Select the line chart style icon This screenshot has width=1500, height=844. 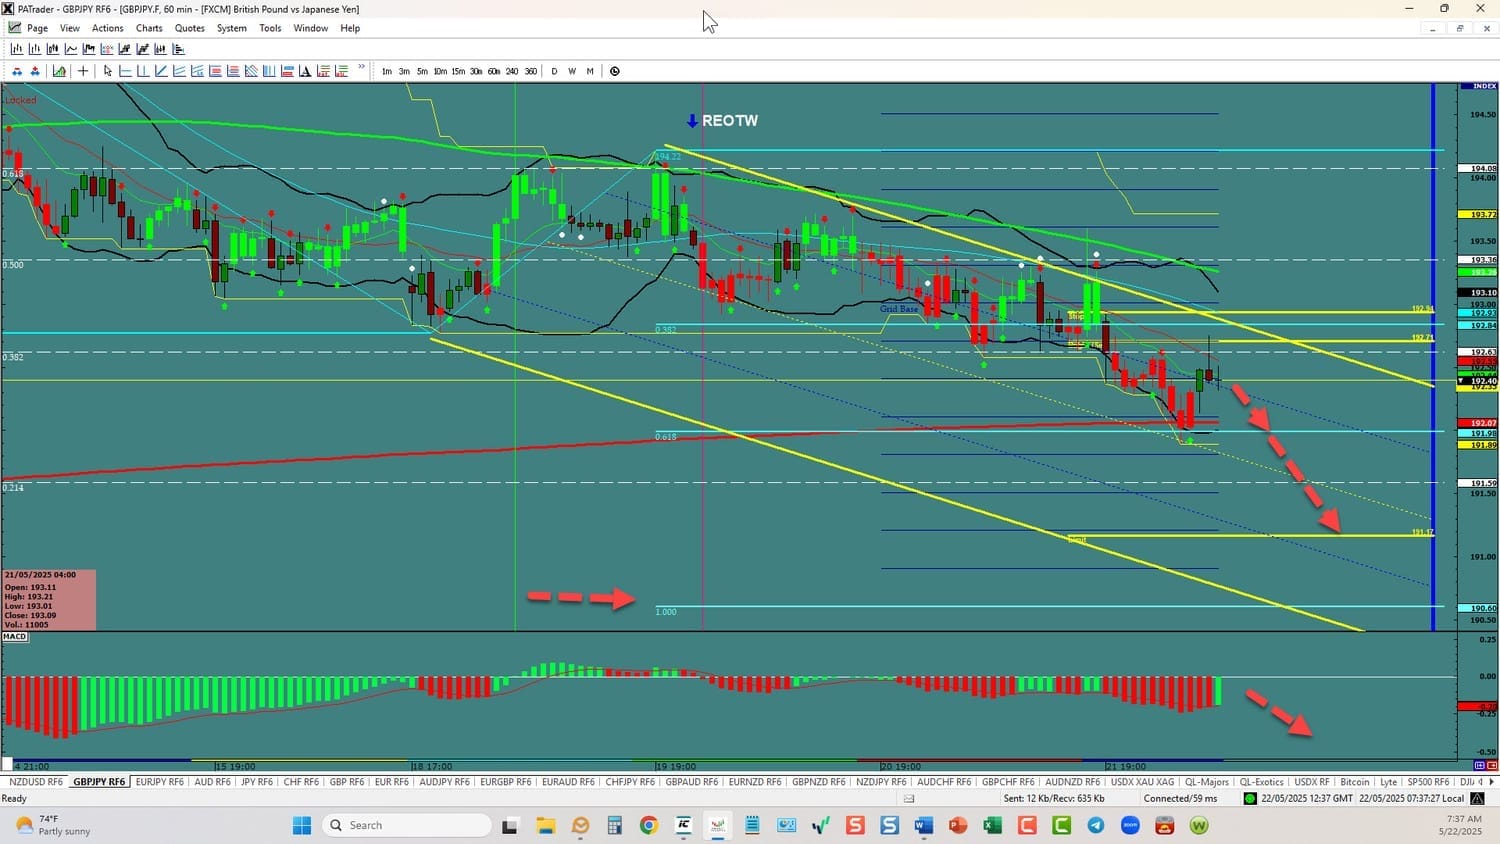coord(71,49)
